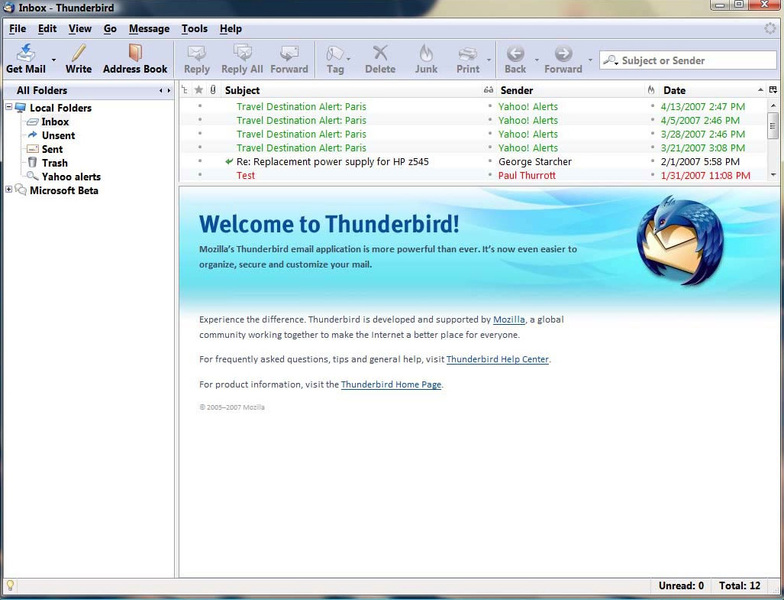Toggle star on the Test message

point(200,175)
